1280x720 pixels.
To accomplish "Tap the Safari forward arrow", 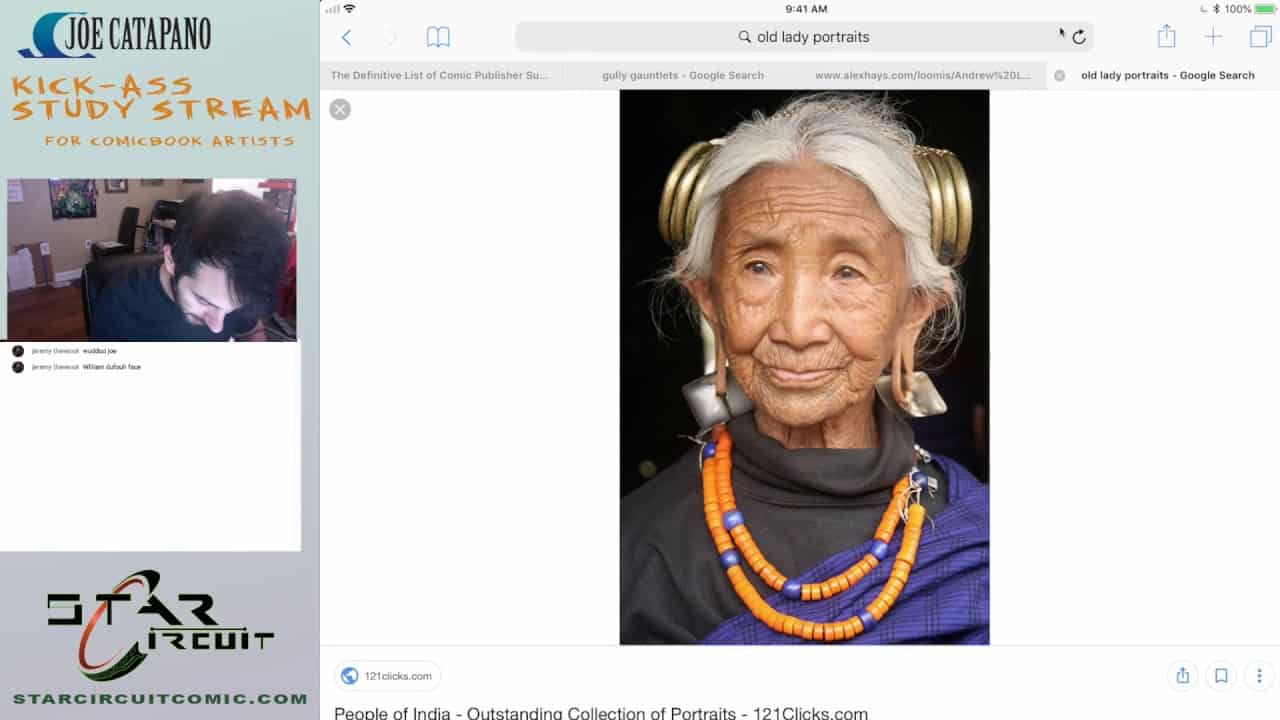I will [391, 37].
